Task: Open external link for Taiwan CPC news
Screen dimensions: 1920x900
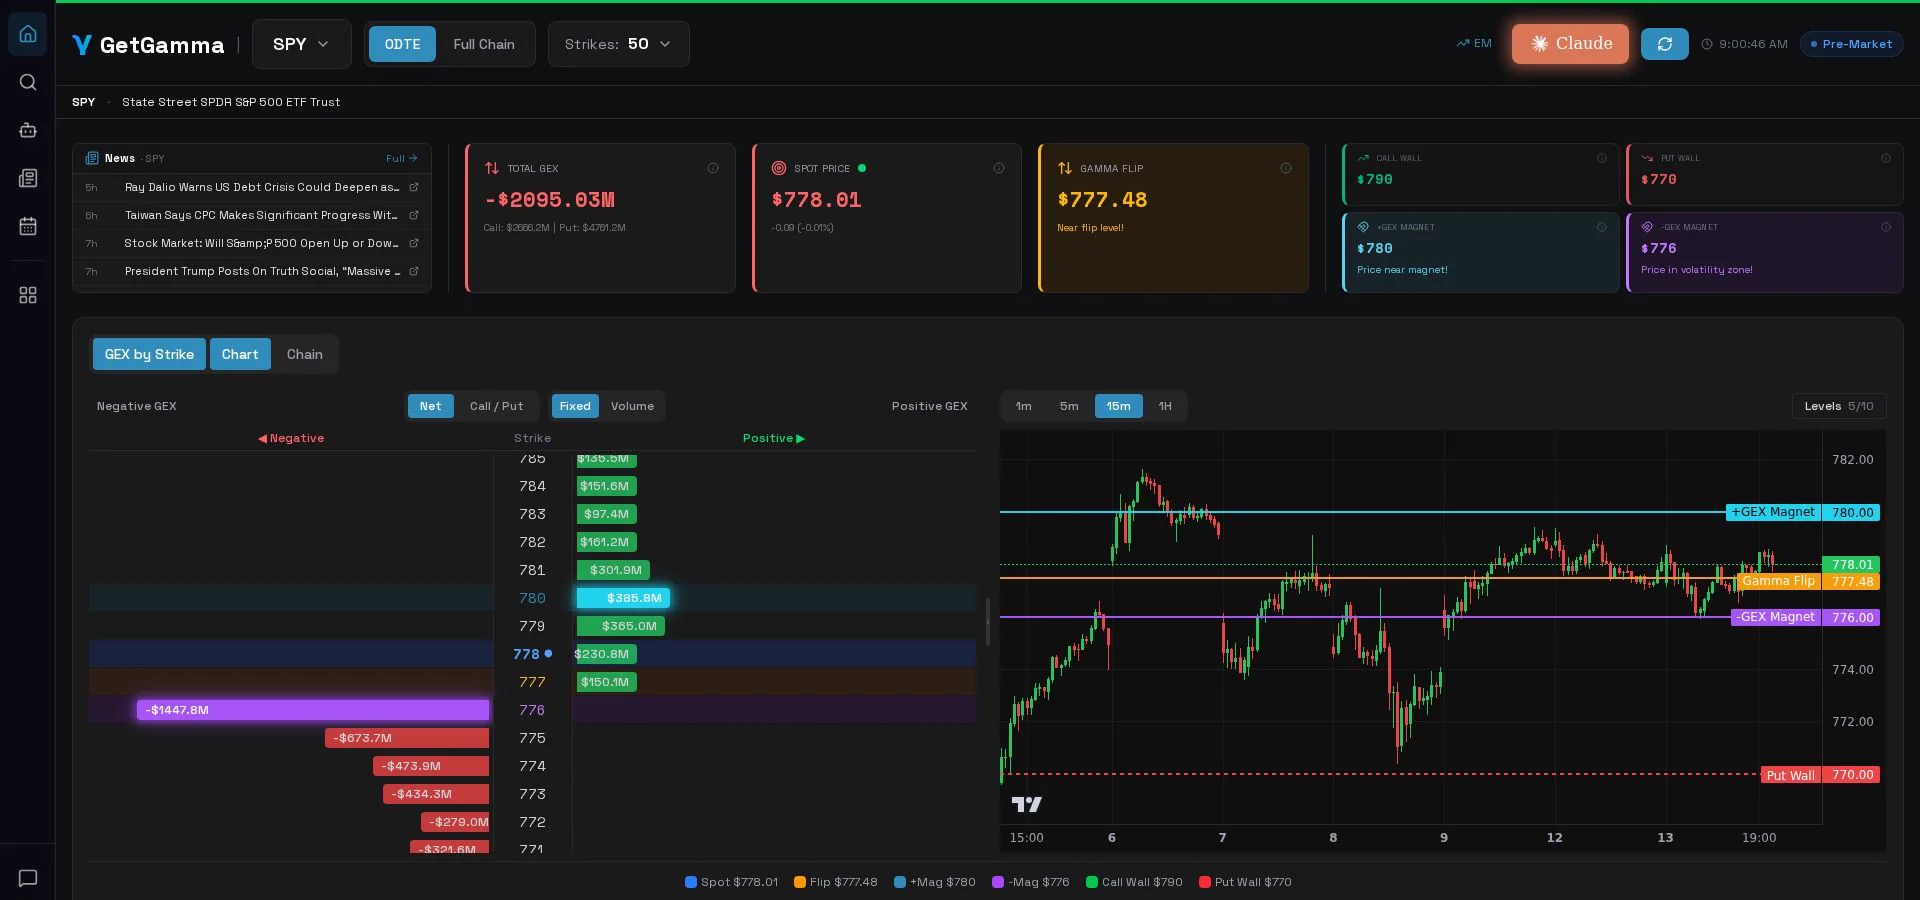Action: tap(414, 215)
